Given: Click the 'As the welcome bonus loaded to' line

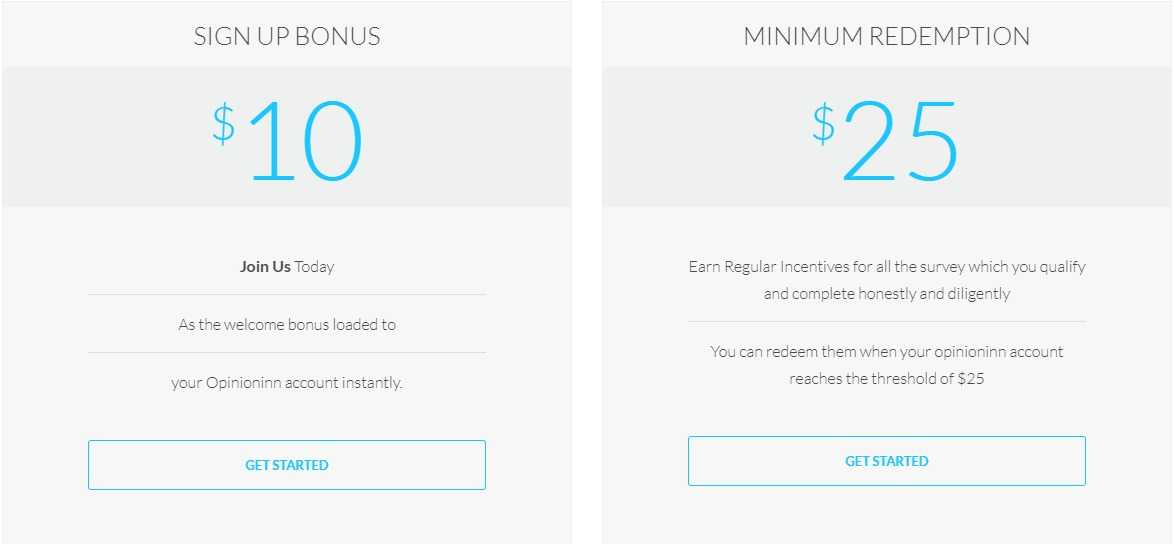Looking at the screenshot, I should [287, 325].
